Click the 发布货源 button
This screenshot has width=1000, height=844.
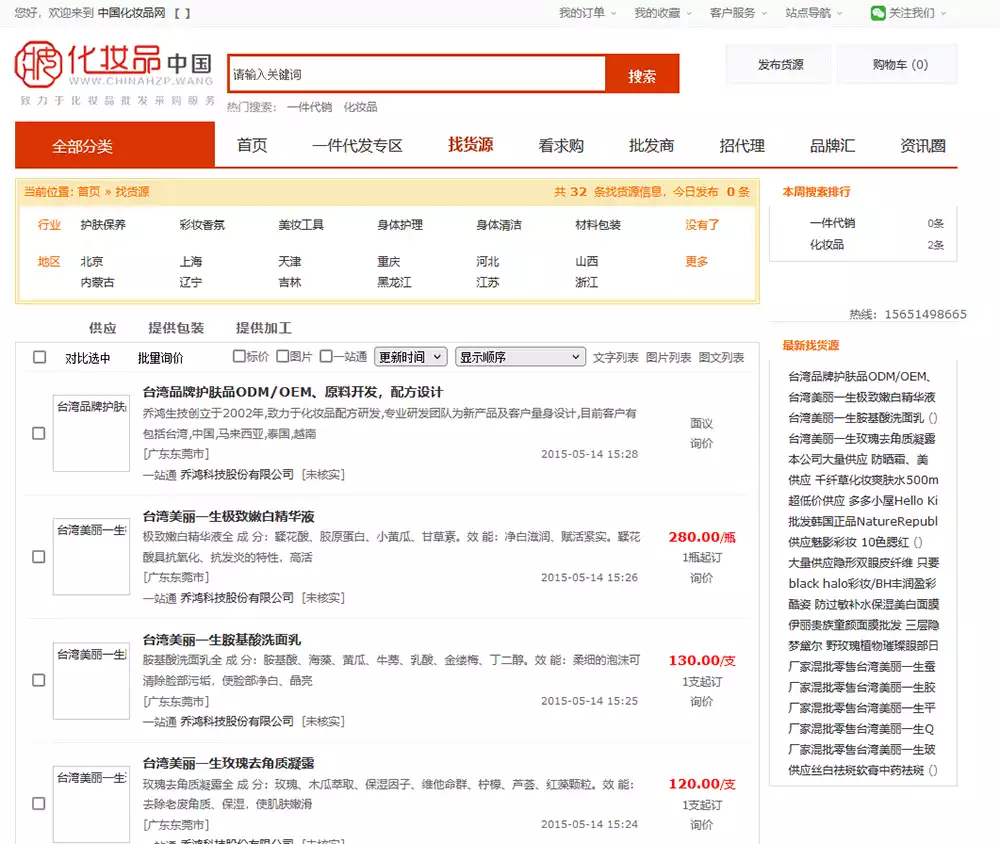click(x=780, y=64)
